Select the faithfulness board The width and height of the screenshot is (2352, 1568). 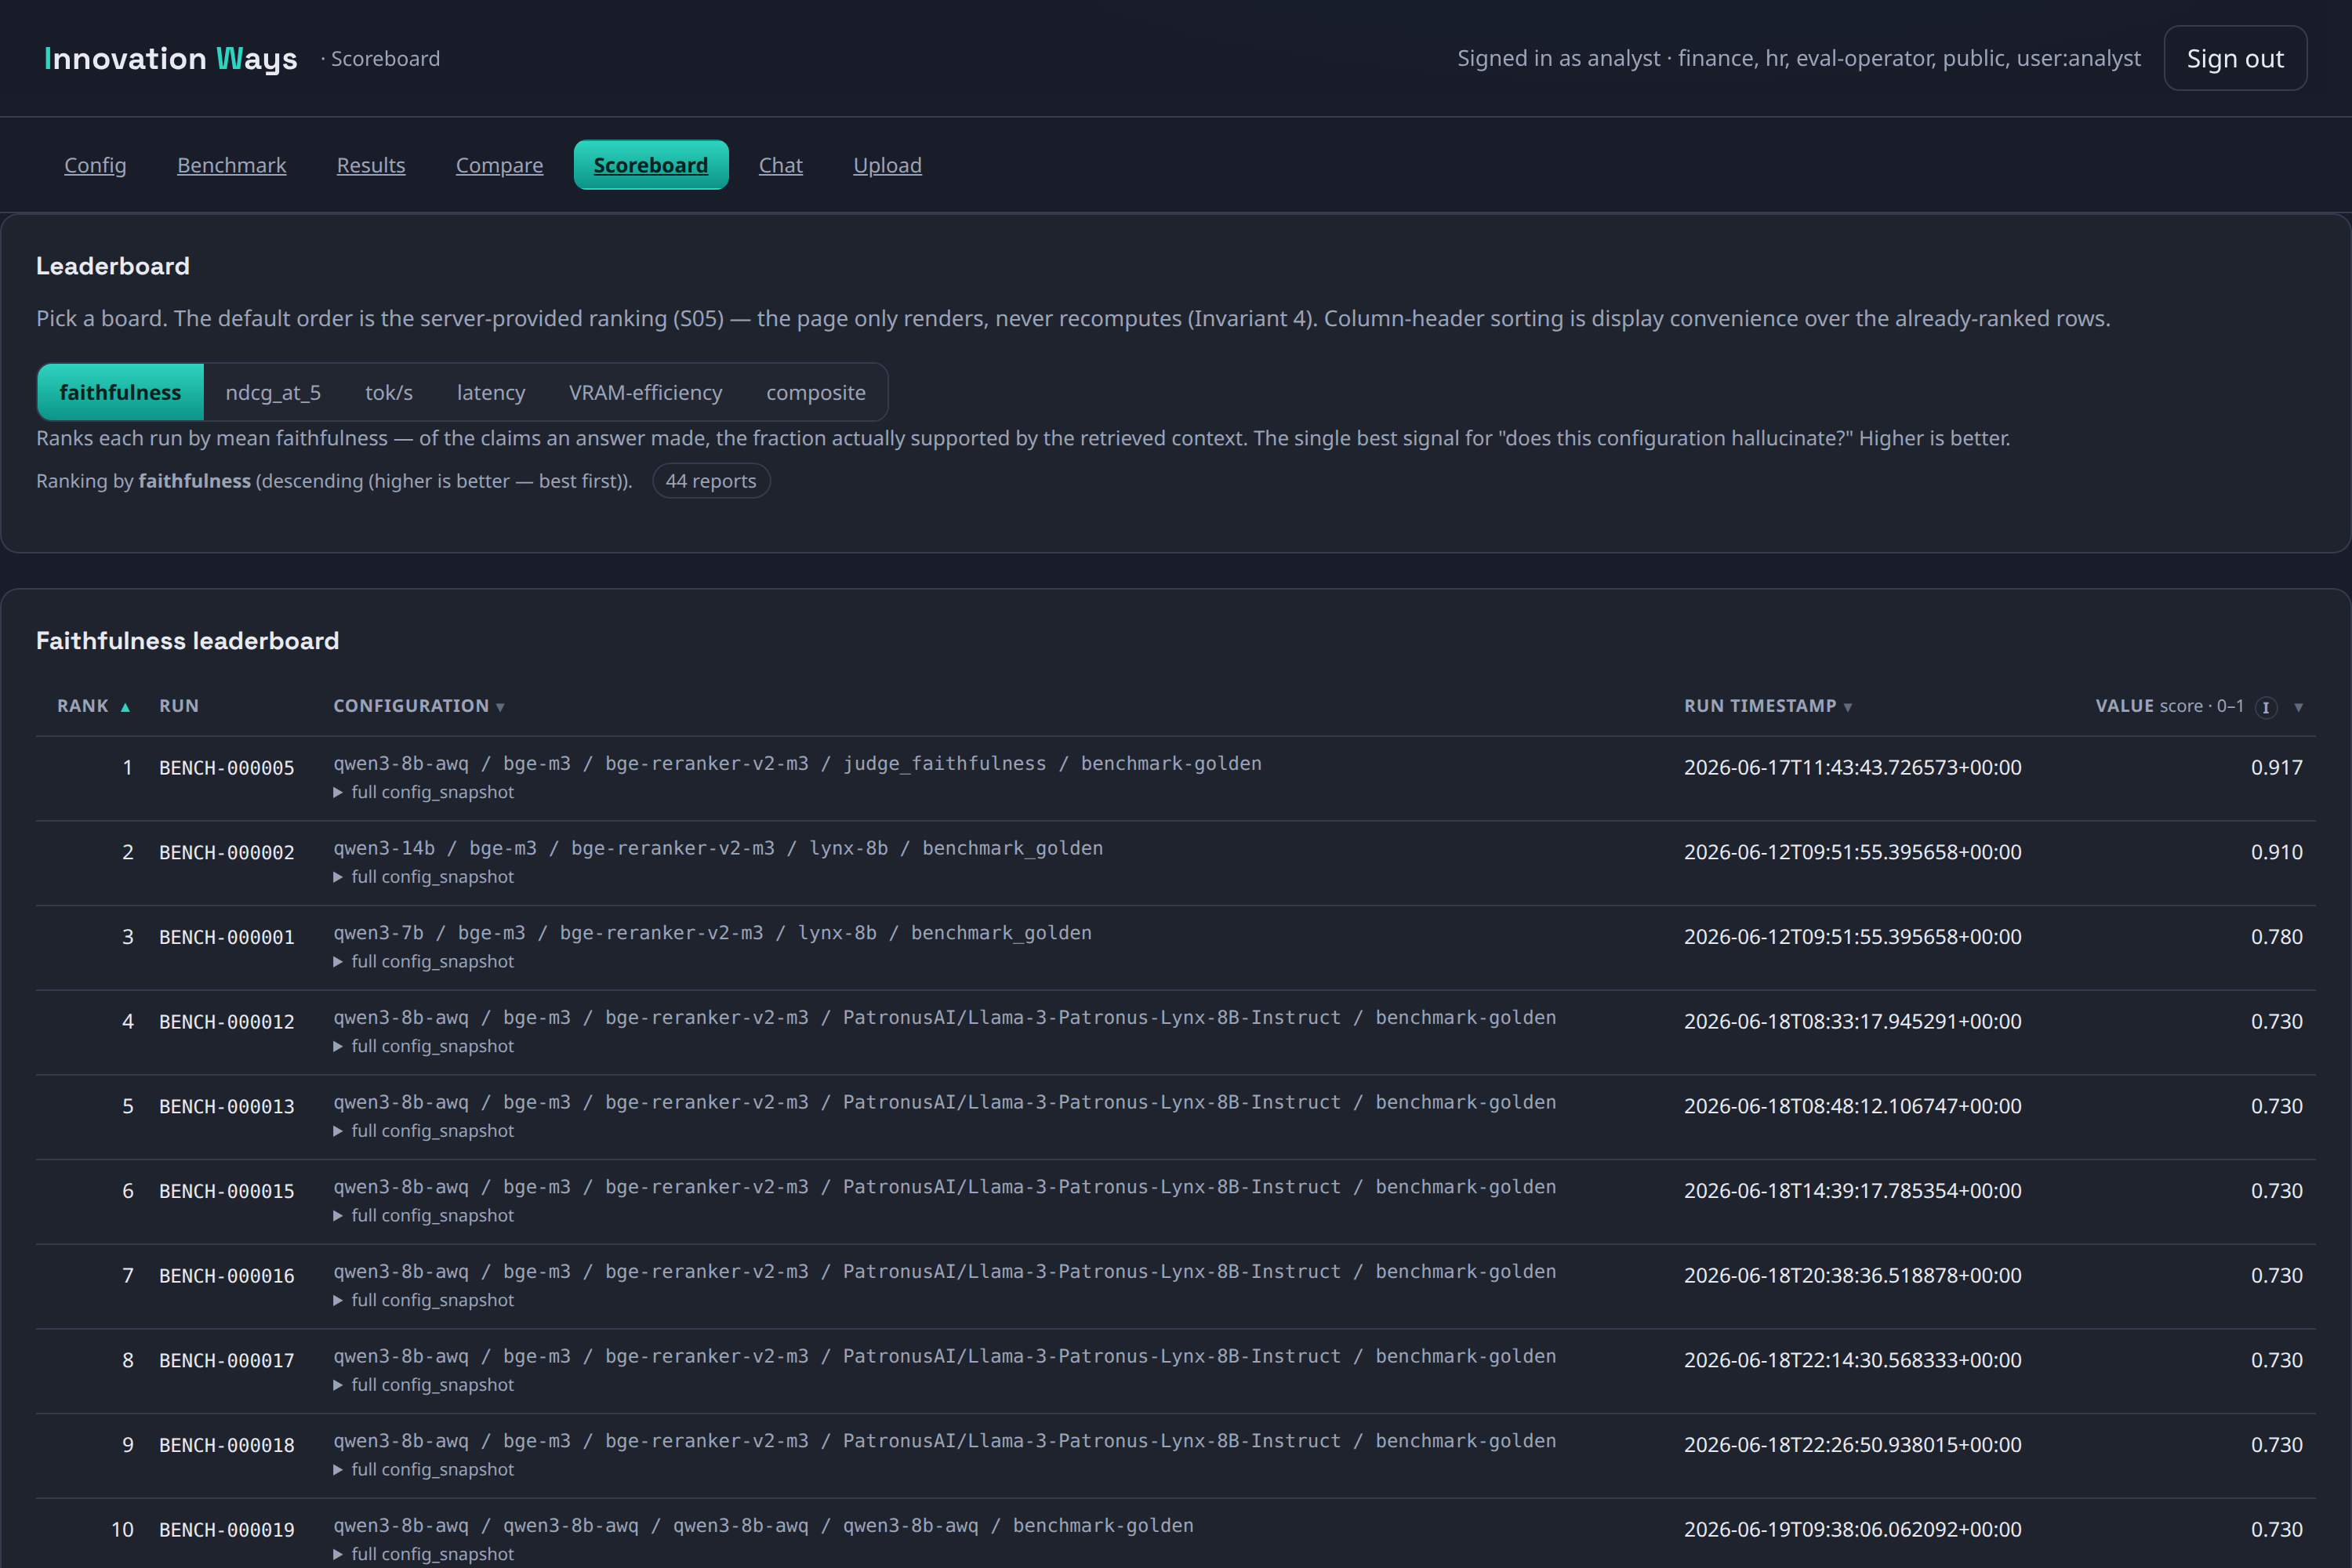click(120, 392)
